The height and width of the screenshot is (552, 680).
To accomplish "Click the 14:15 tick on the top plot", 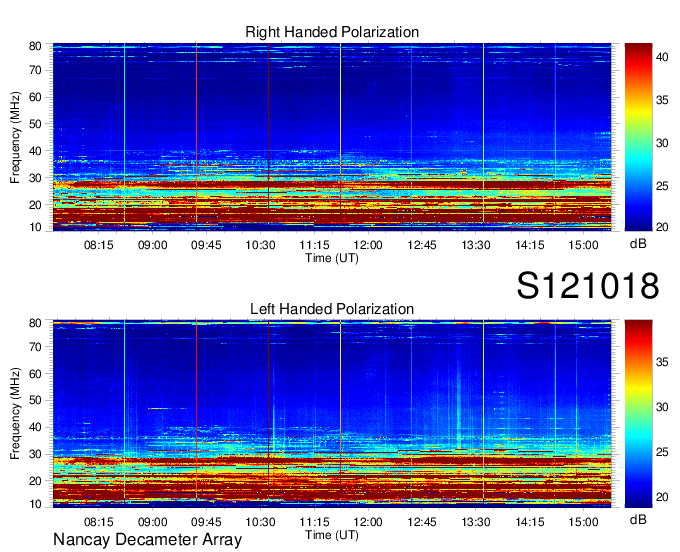I will point(530,245).
